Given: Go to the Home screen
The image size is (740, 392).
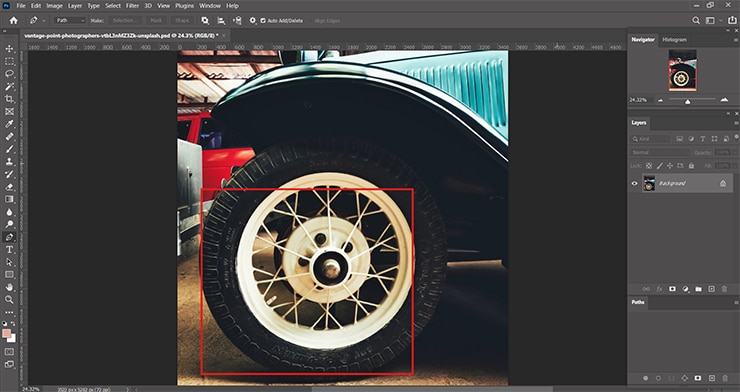Looking at the screenshot, I should coord(14,20).
